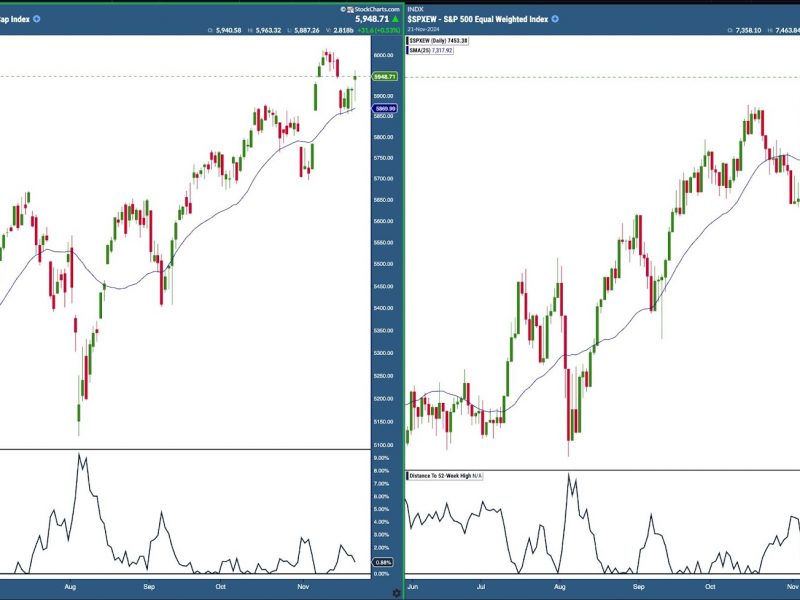Click the 21-Nov-2024 date label
Image resolution: width=800 pixels, height=600 pixels.
(423, 29)
